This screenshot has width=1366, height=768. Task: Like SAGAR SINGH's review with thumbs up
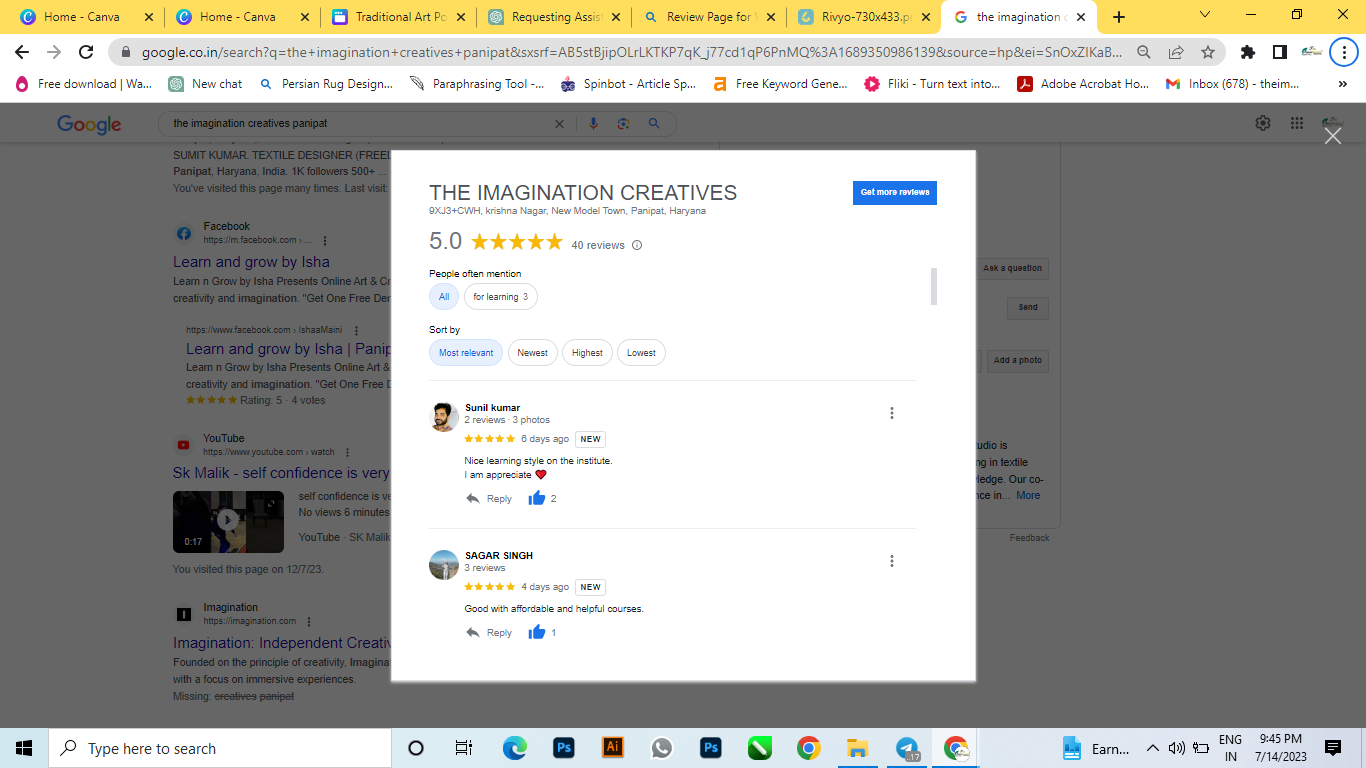(x=537, y=632)
